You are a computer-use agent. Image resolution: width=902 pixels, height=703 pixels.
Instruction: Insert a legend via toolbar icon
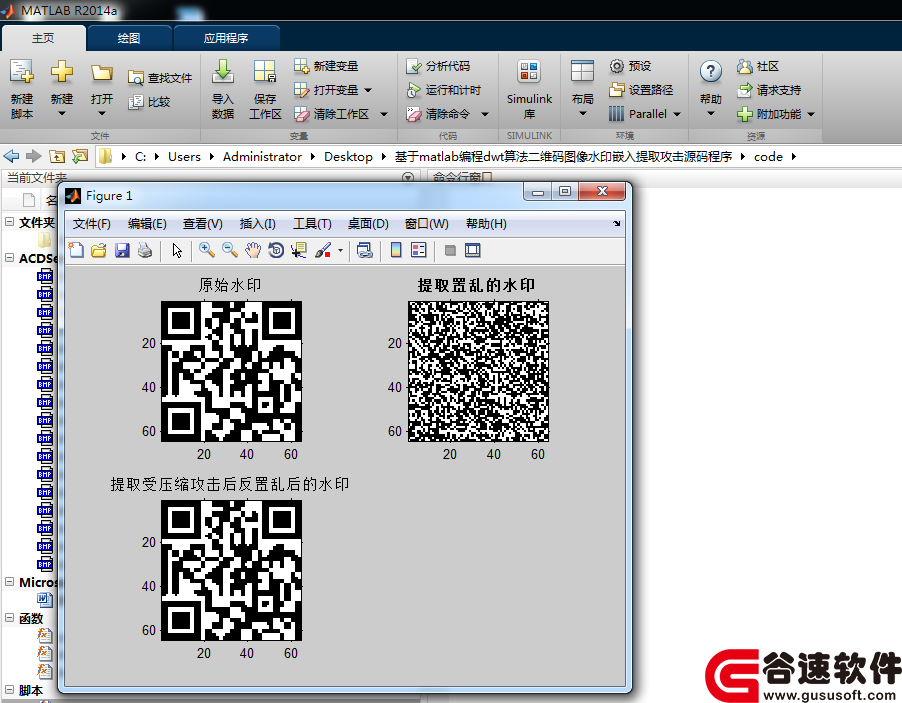tap(419, 250)
